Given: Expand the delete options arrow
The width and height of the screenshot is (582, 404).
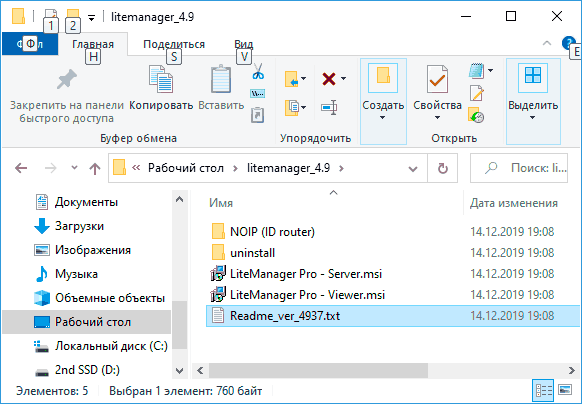Looking at the screenshot, I should click(x=343, y=78).
